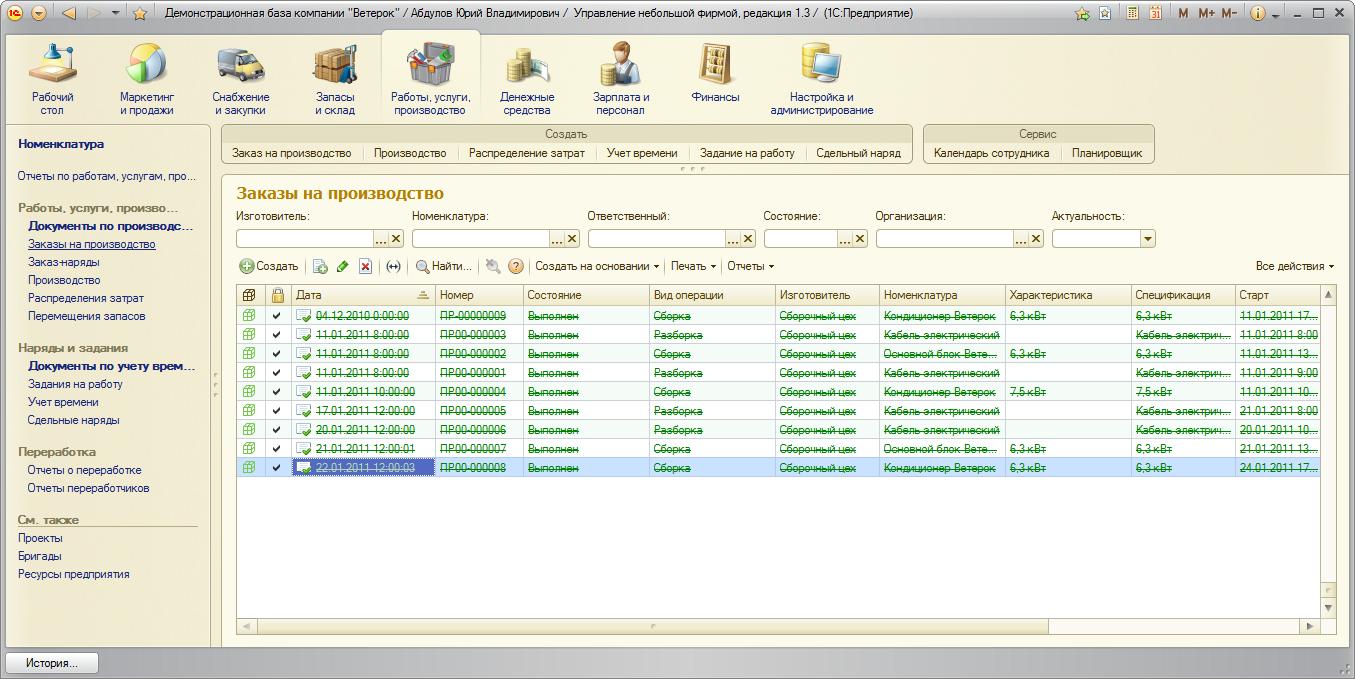Click the M memory button

[x=1184, y=13]
